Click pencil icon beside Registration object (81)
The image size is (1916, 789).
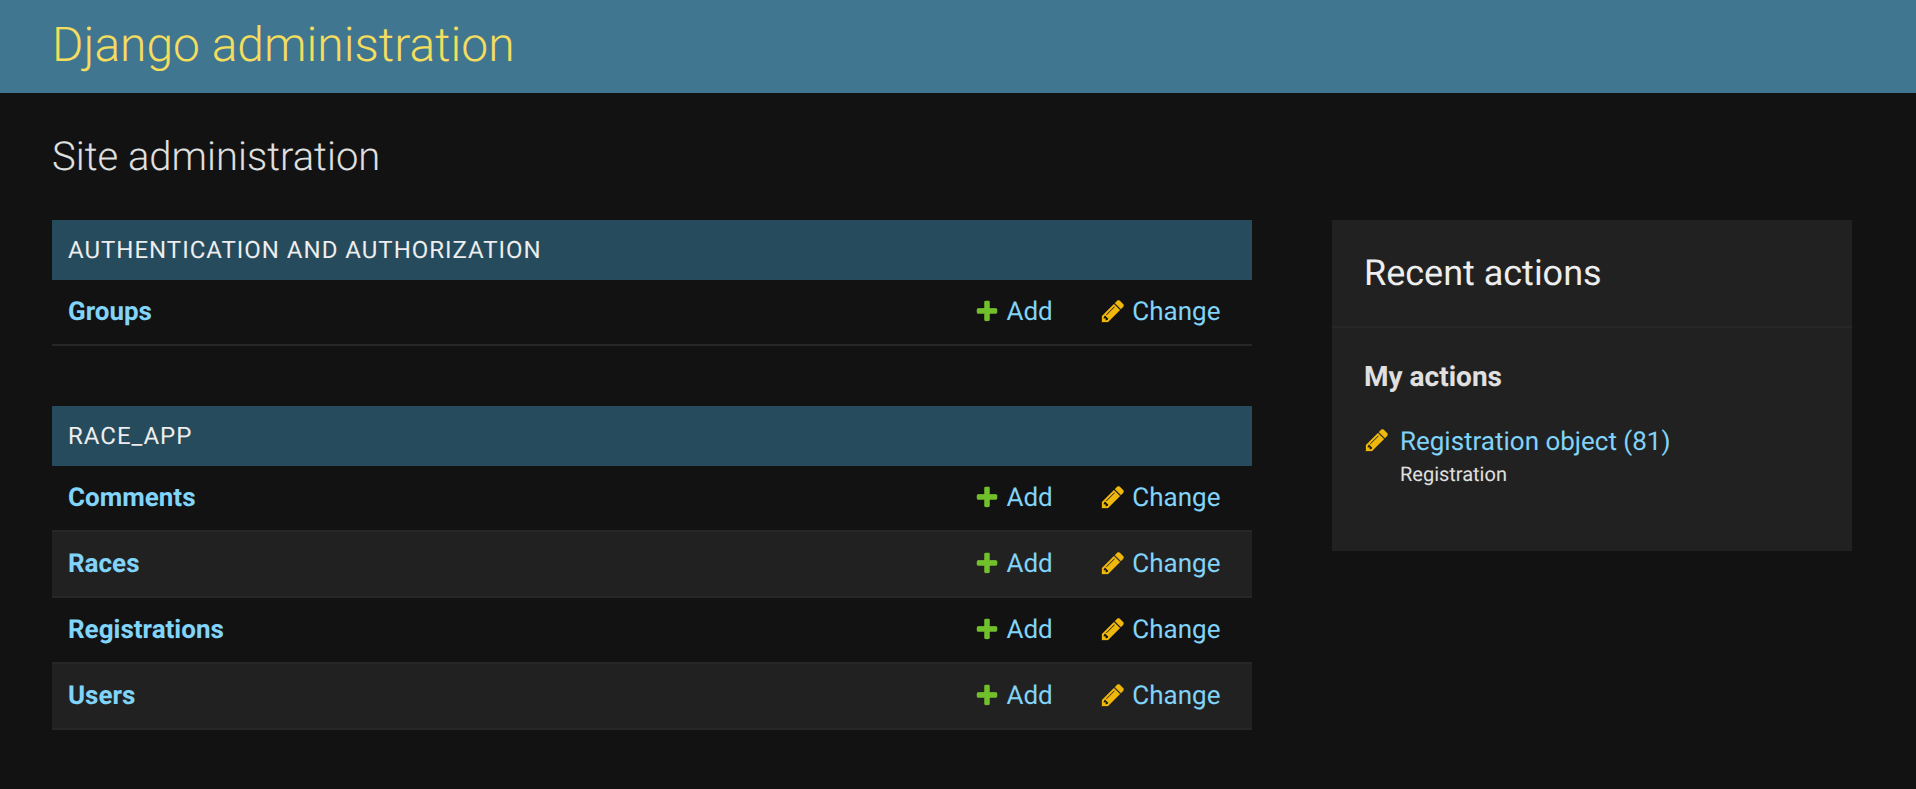tap(1376, 441)
